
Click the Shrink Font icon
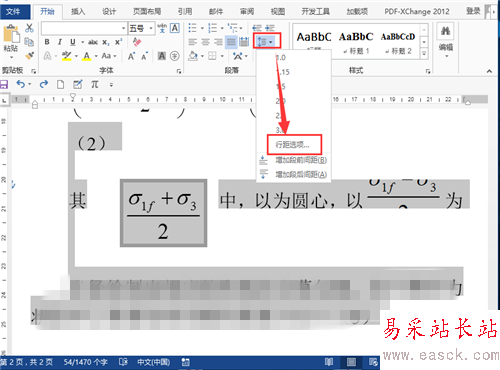coord(144,56)
